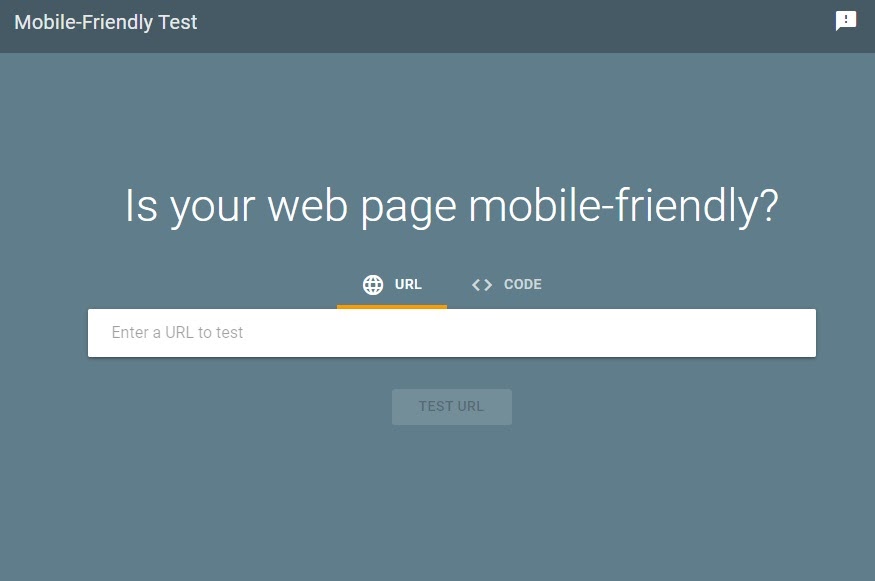Screen dimensions: 875x581
Task: Switch to the CODE tab
Action: [506, 285]
